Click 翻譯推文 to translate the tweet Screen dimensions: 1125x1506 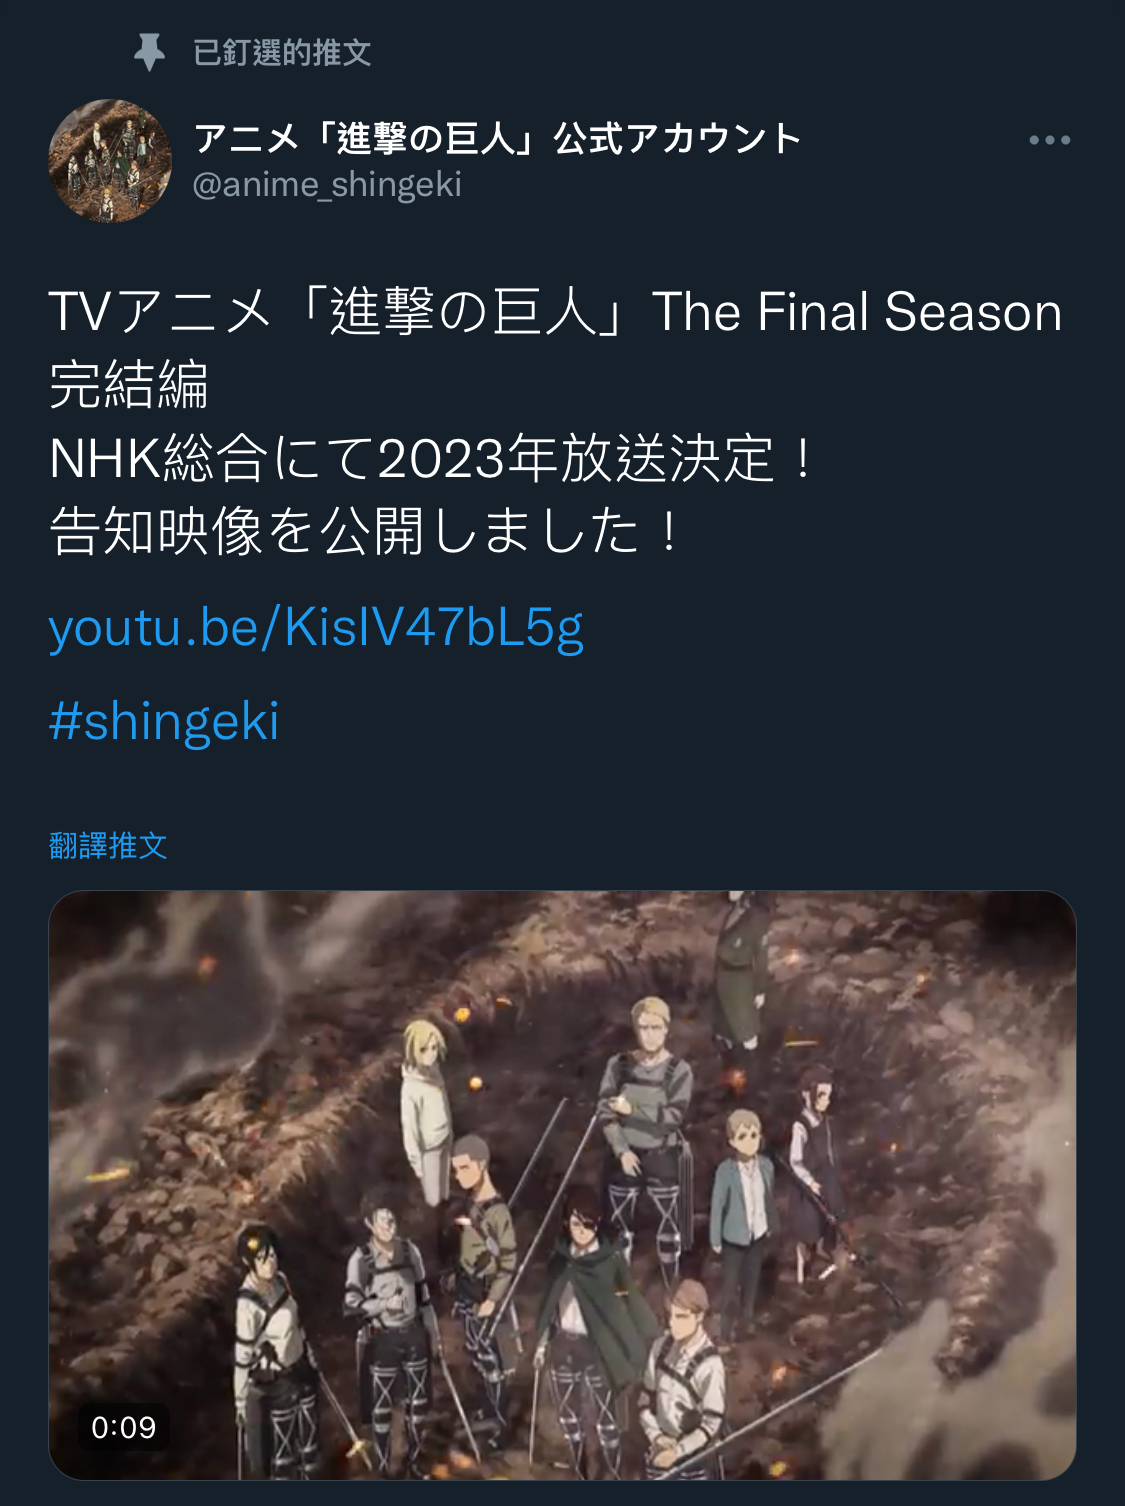(x=108, y=846)
